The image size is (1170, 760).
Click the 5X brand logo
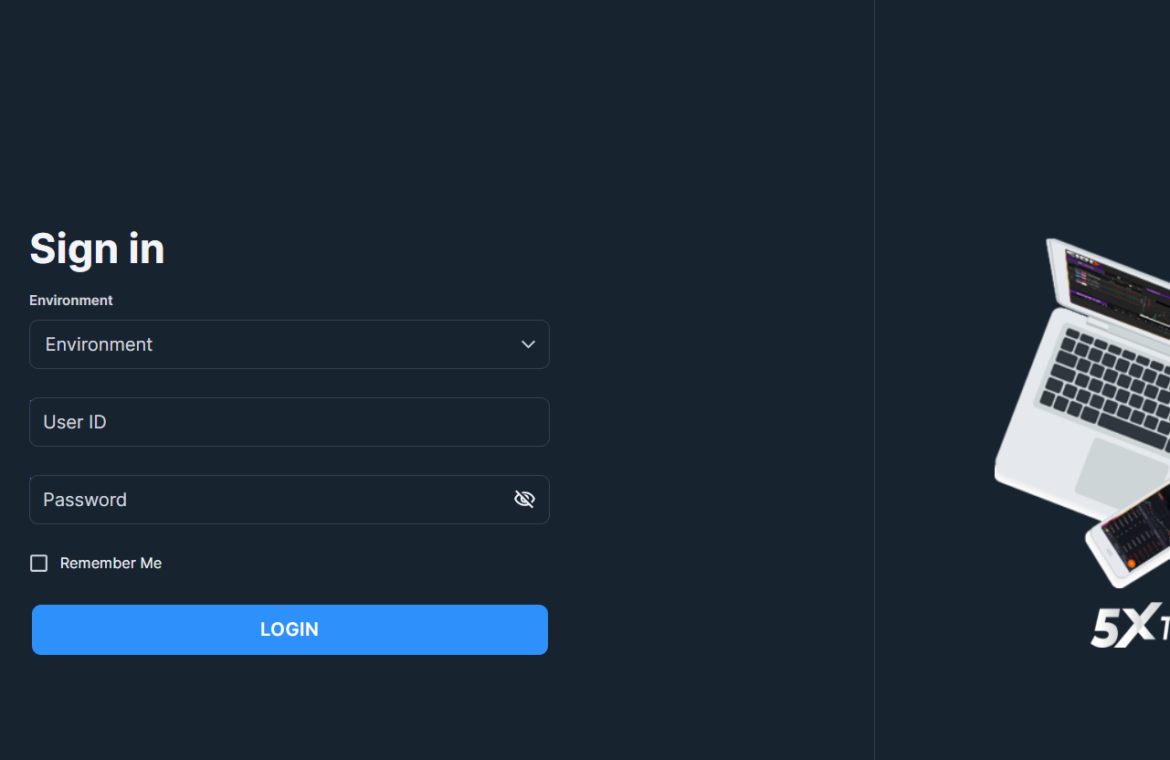coord(1130,625)
